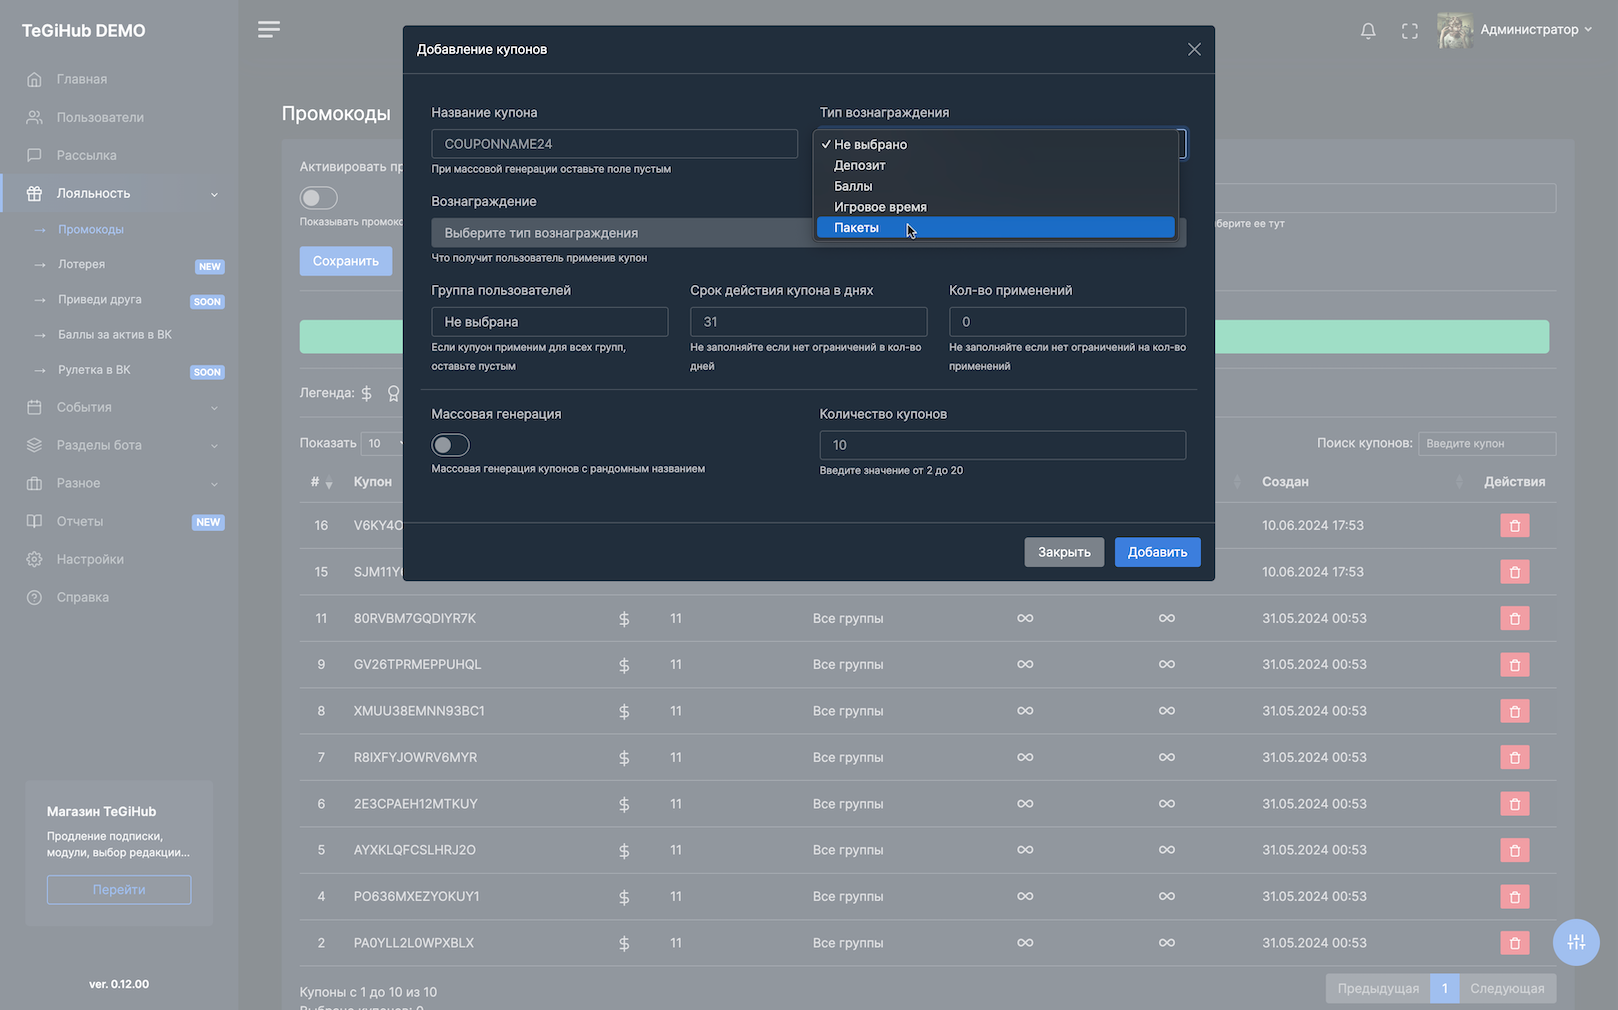
Task: Delete coupon R8IXFYJOWRV6MYR with trash icon
Action: pos(1514,757)
